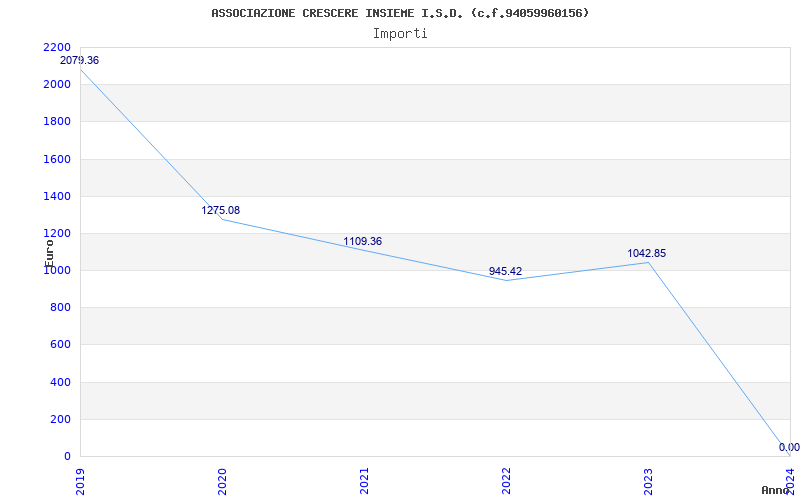
Task: Click the 200 y-axis value
Action: pyautogui.click(x=60, y=419)
